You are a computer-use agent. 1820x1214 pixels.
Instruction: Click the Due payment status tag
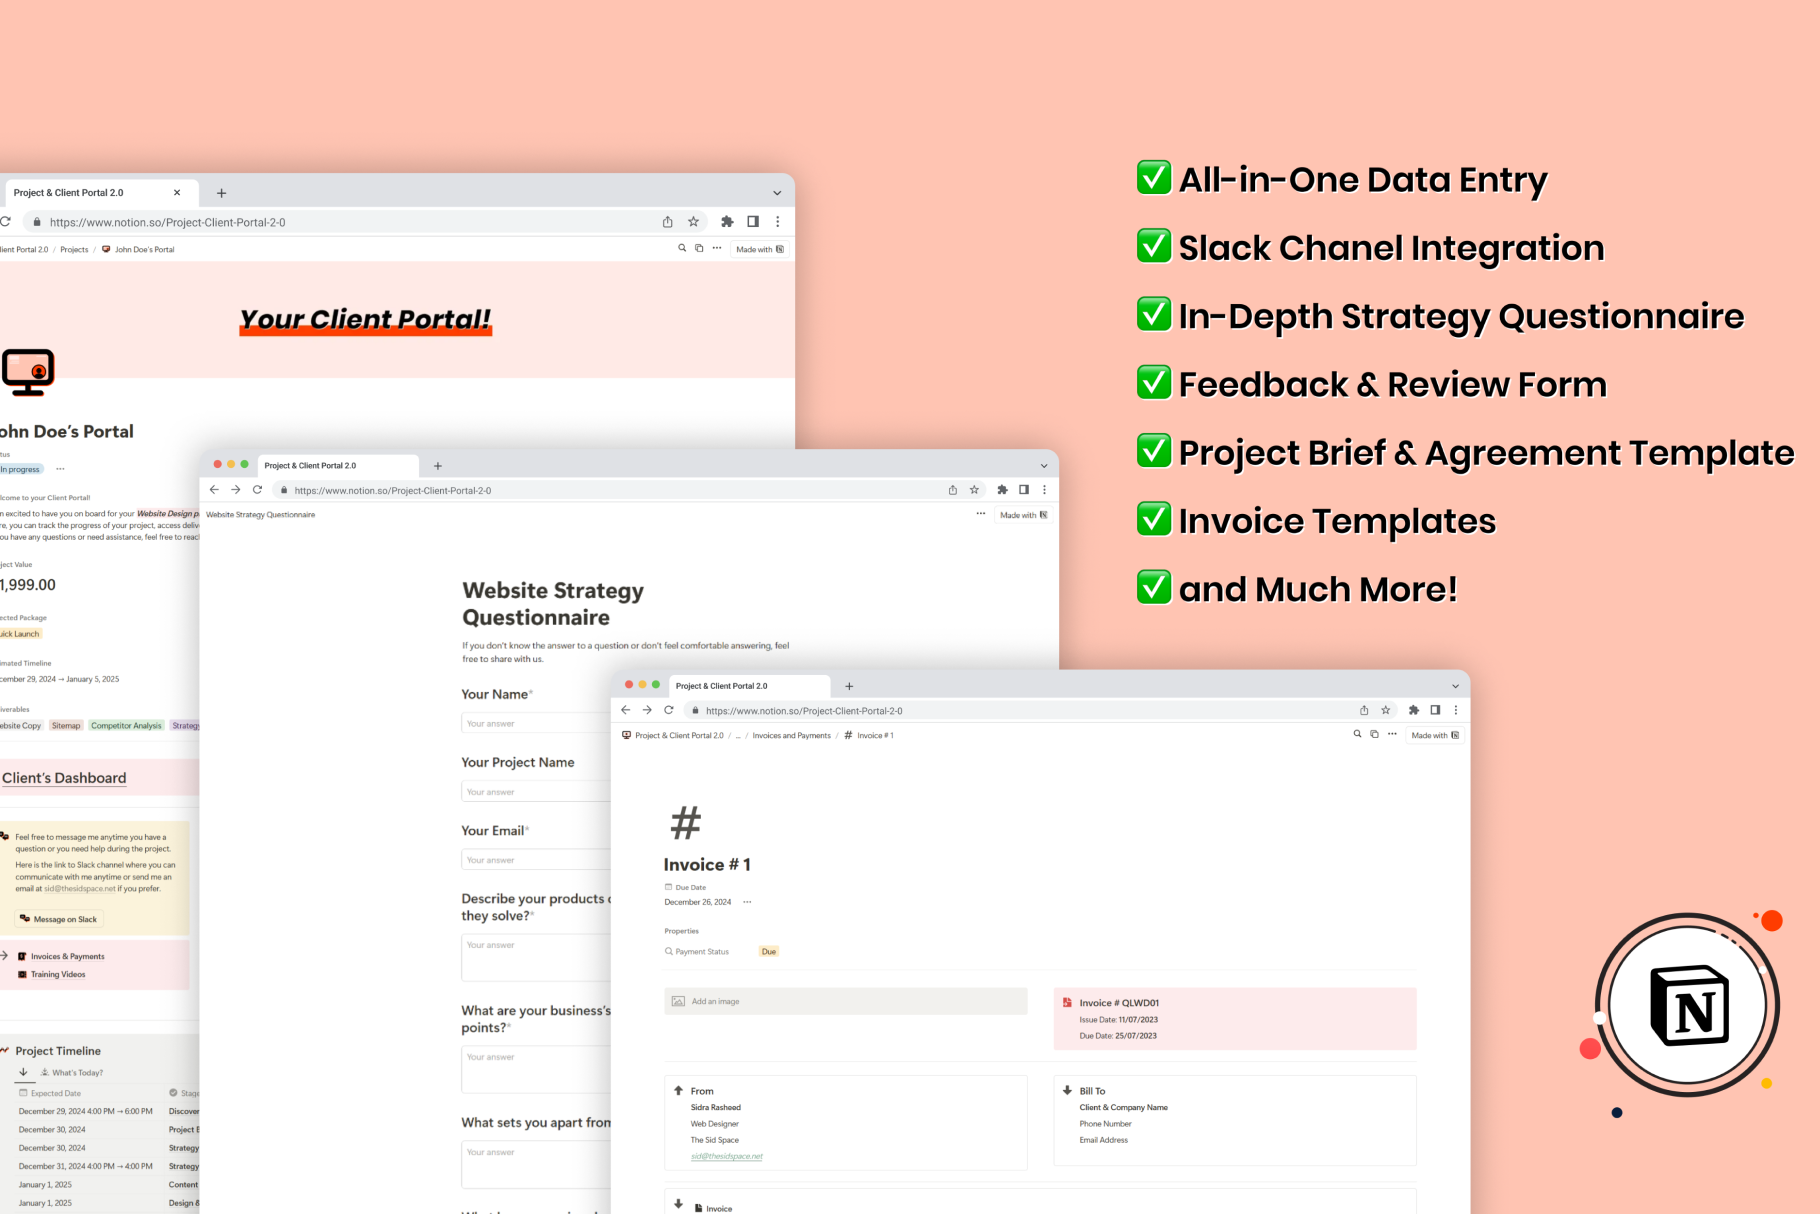click(x=768, y=952)
